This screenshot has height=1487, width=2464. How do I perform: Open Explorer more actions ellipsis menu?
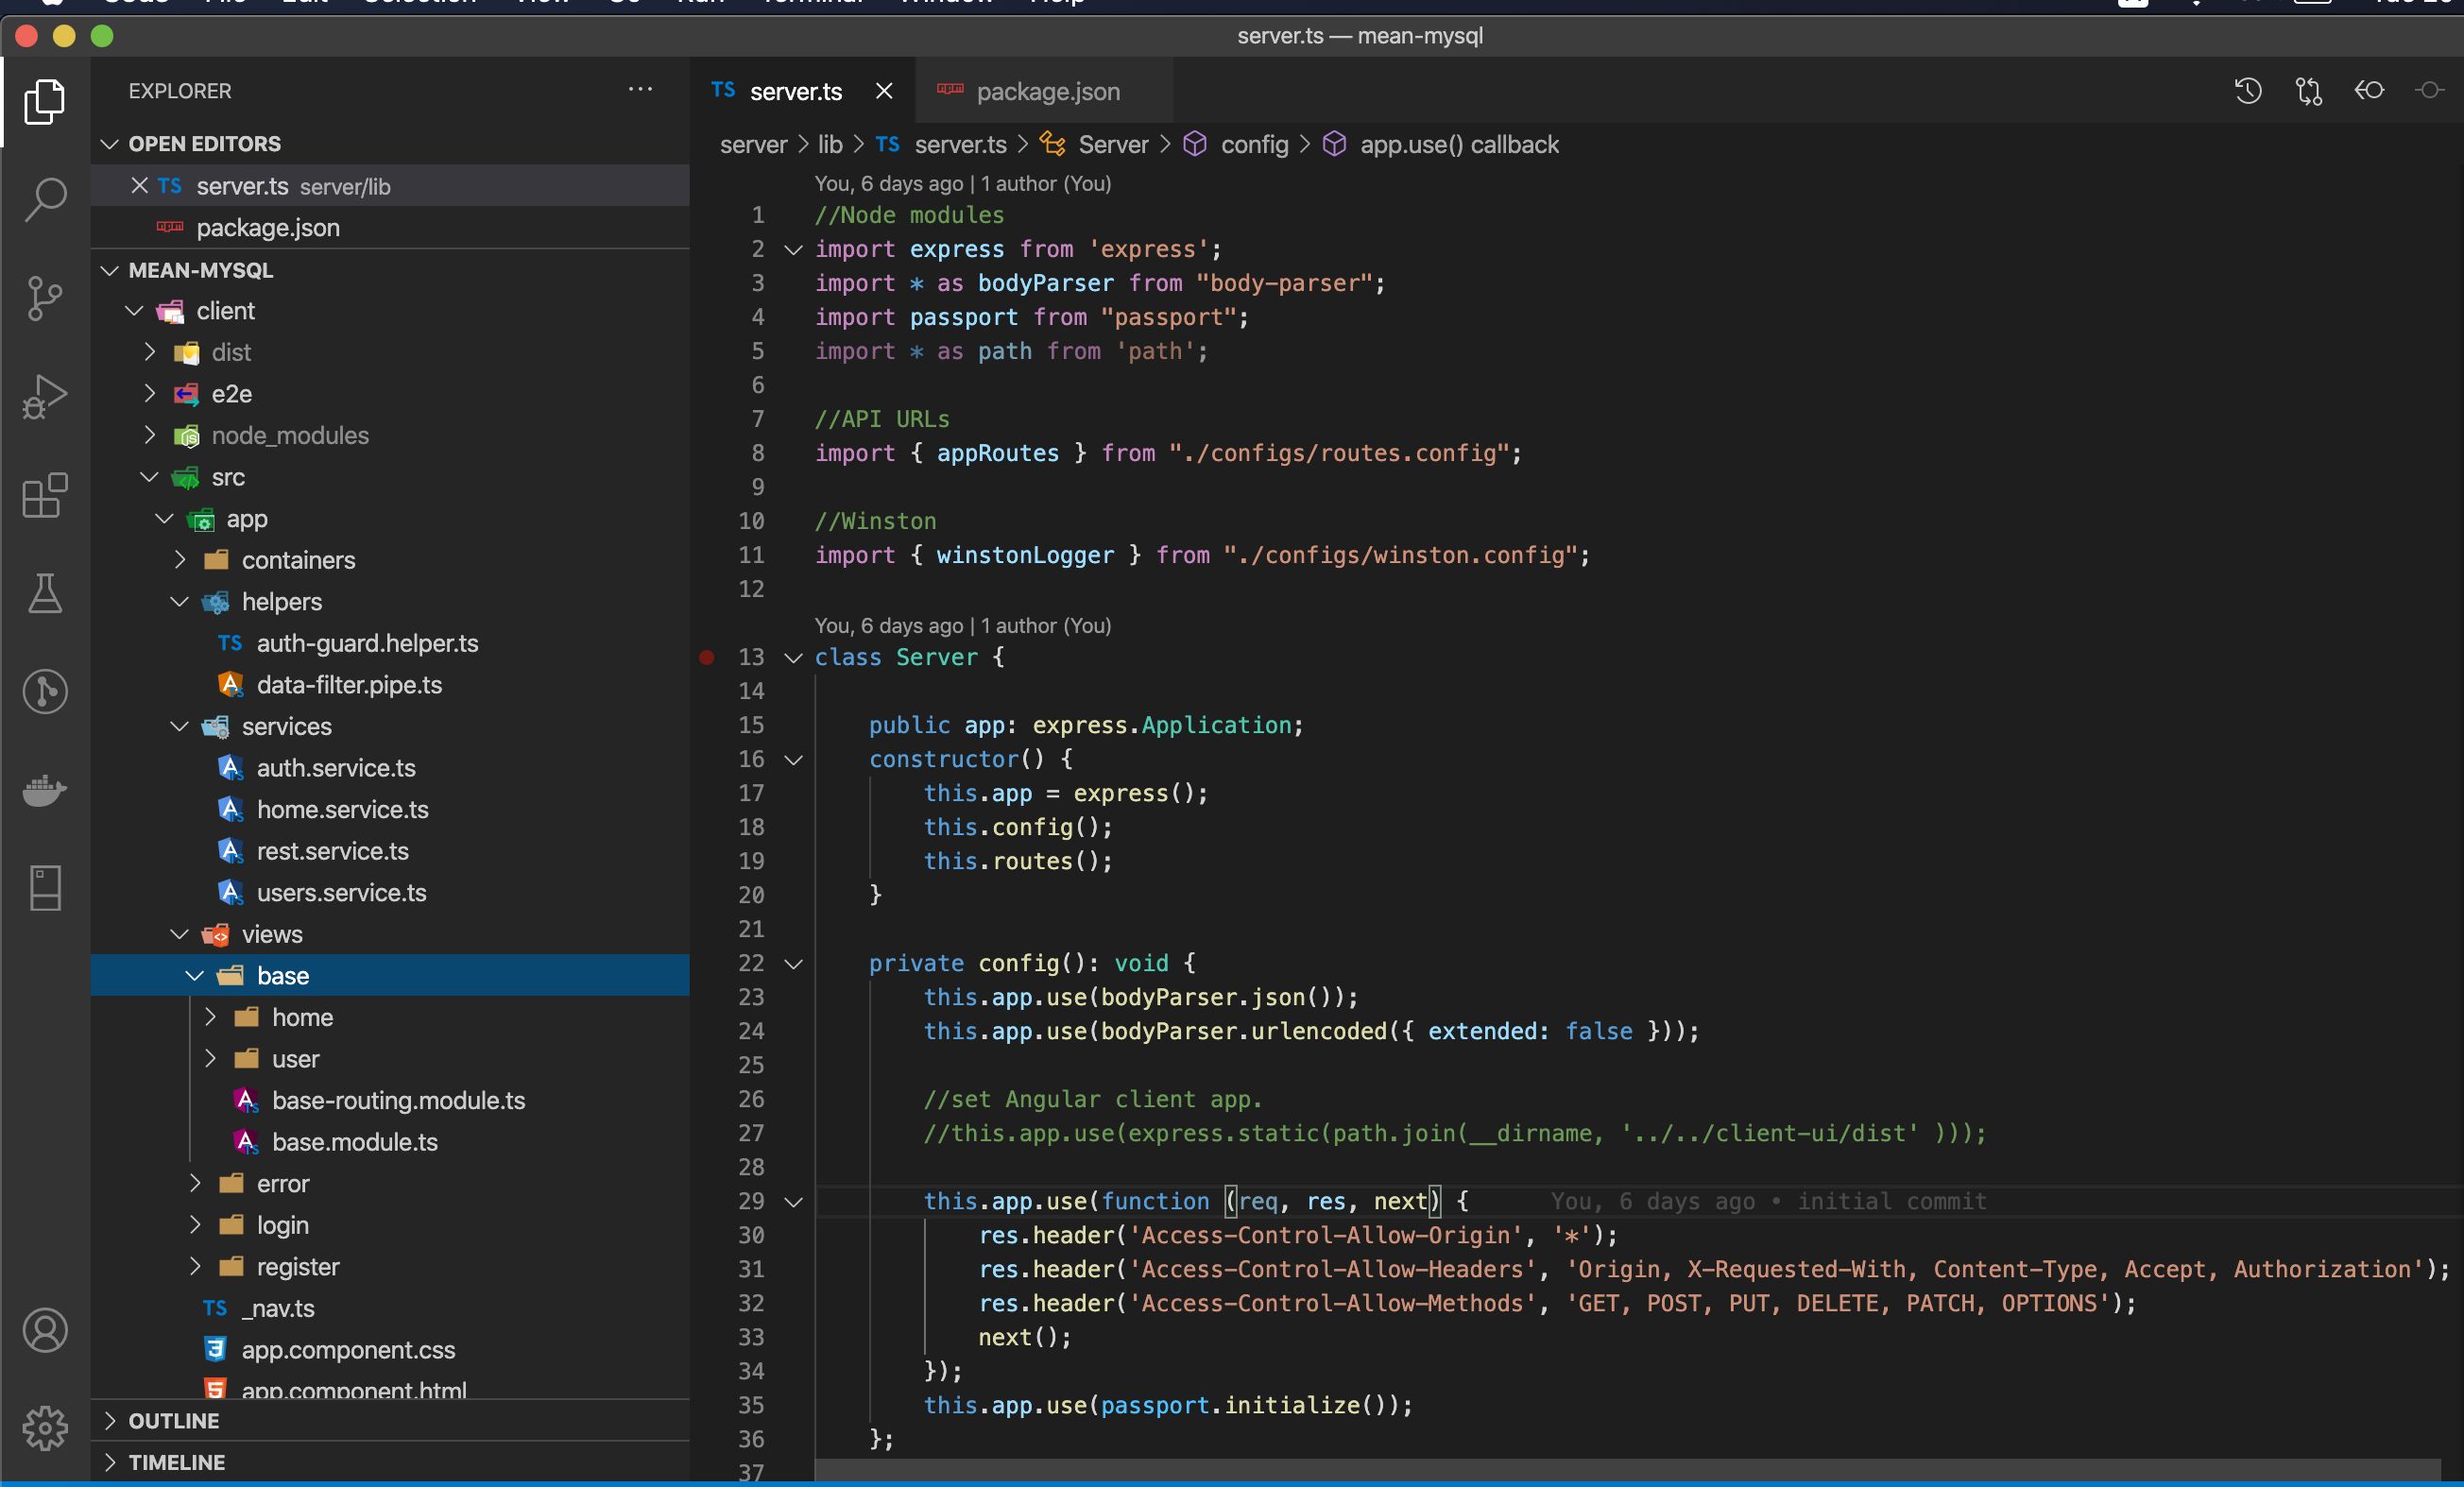point(640,90)
